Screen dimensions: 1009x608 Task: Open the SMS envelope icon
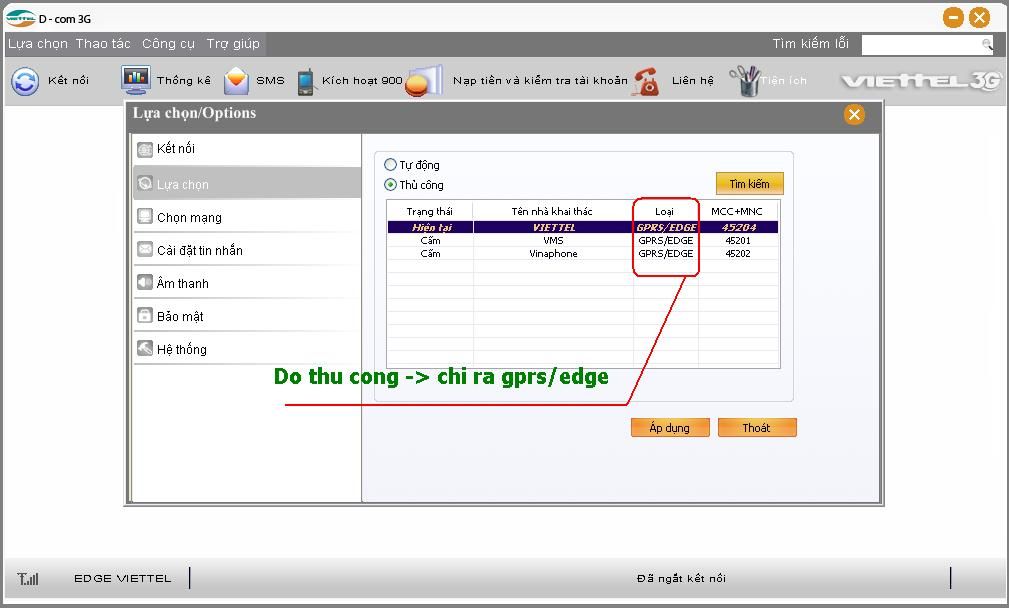click(x=236, y=81)
